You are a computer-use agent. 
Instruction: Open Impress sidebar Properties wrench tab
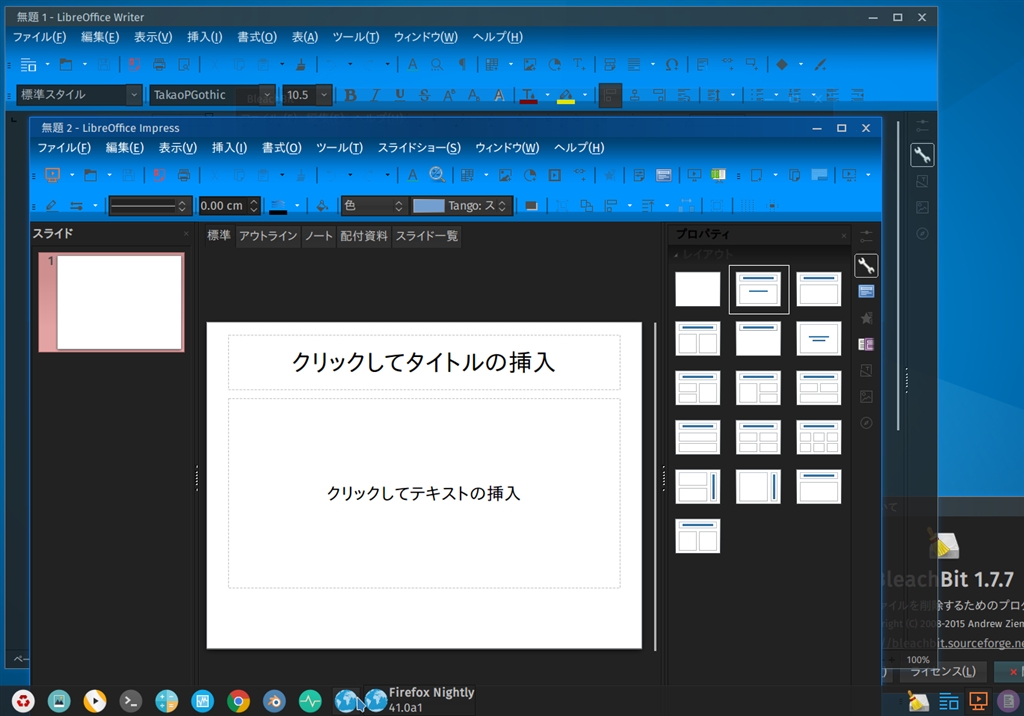coord(866,265)
